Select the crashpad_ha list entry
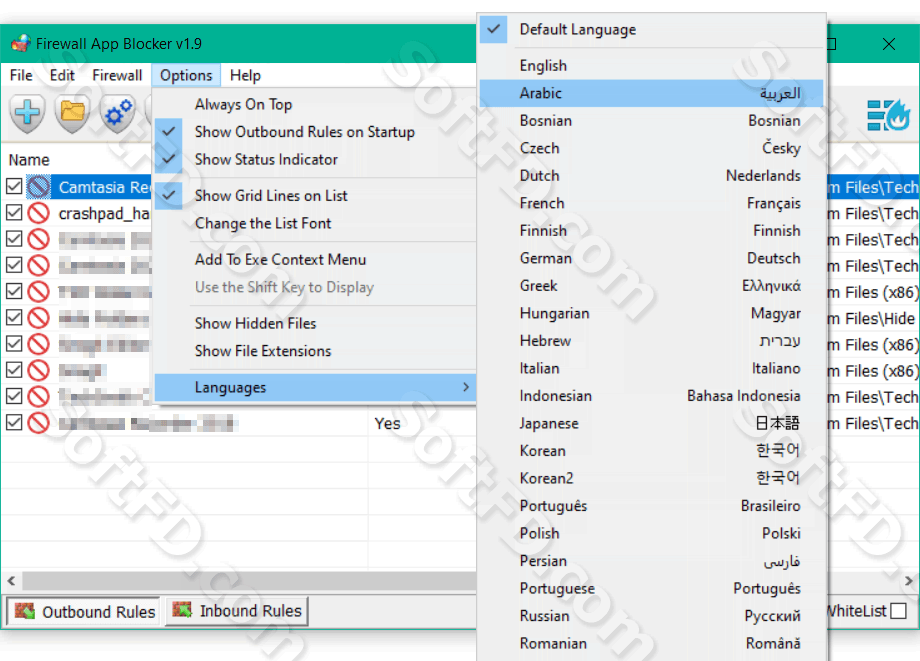Viewport: 920px width, 661px height. [104, 213]
